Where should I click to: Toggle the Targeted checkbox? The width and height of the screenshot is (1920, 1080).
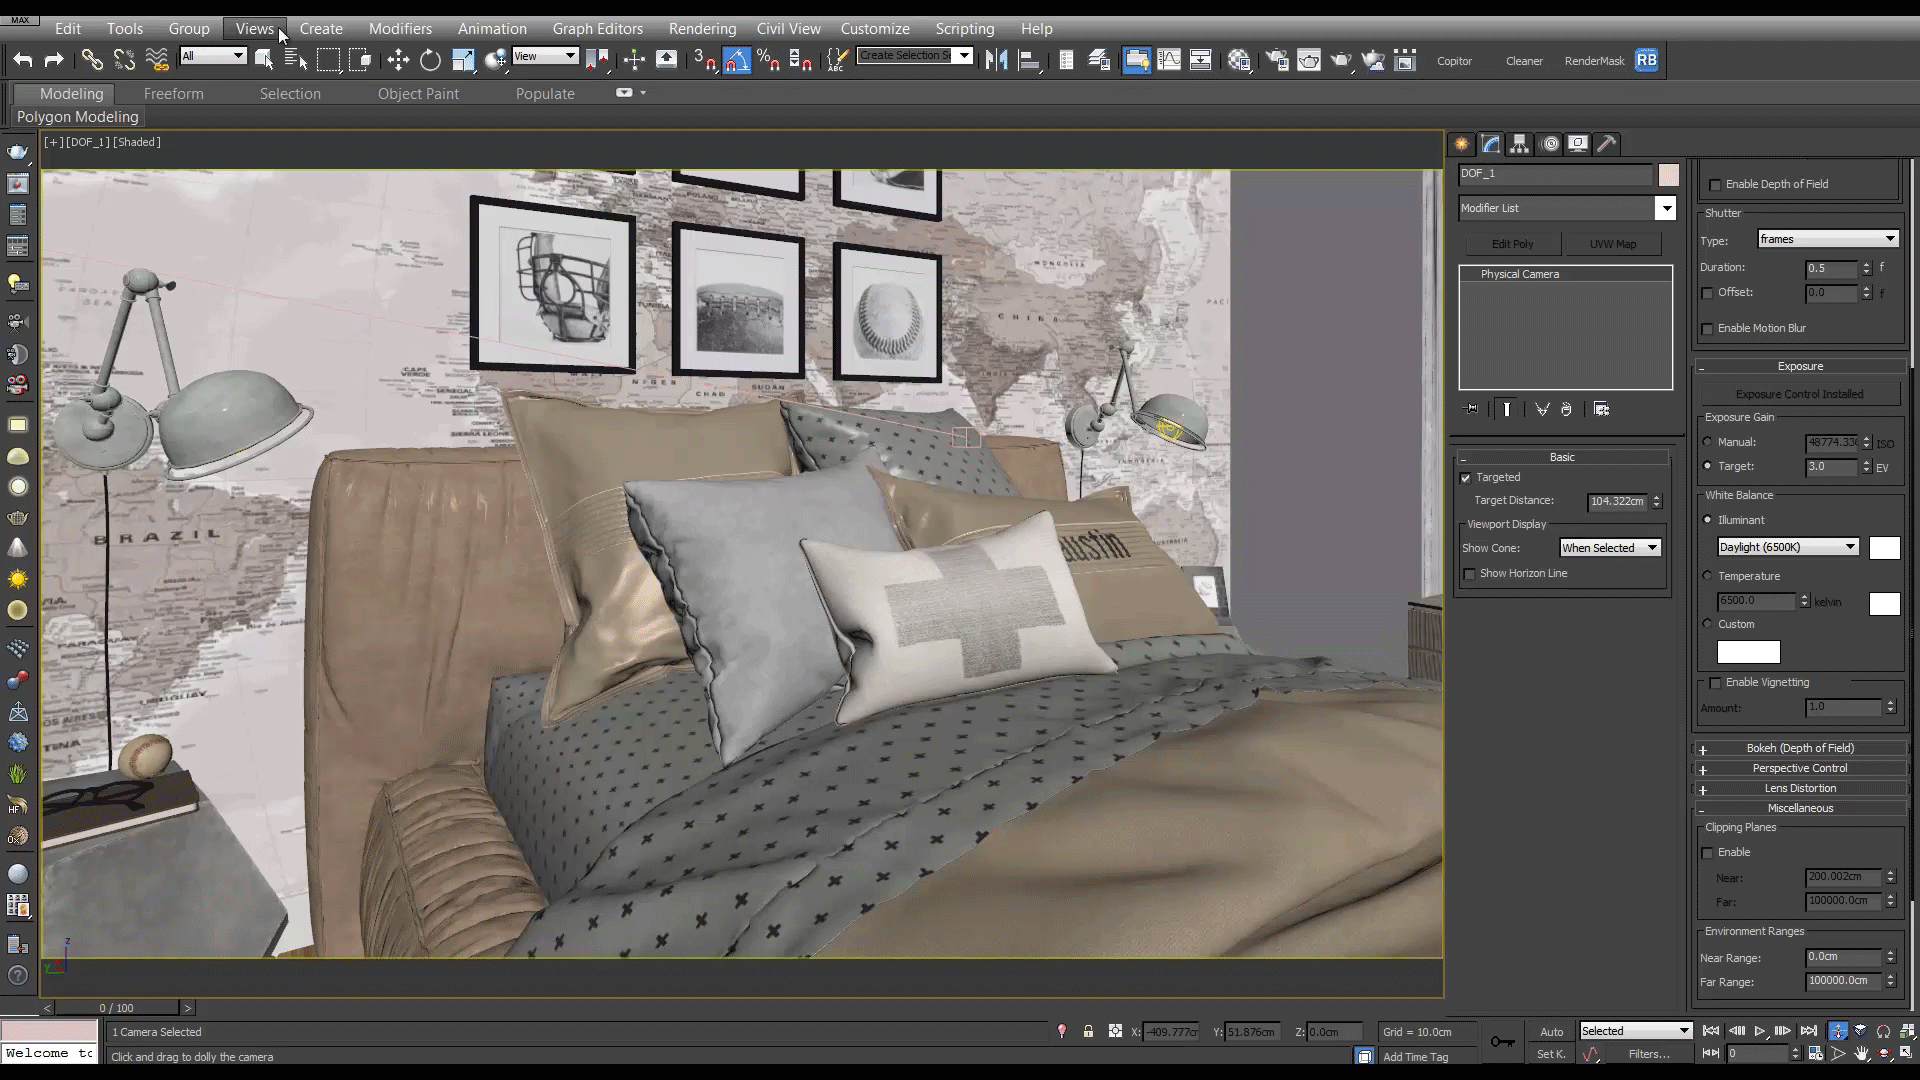[x=1466, y=478]
